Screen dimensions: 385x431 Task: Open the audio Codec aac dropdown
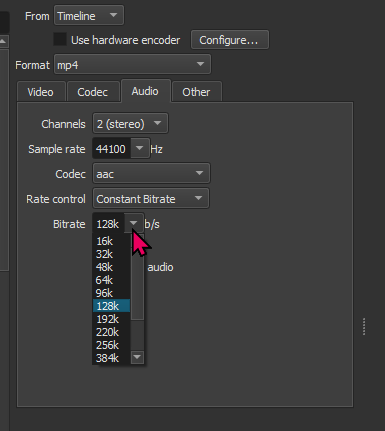click(151, 173)
